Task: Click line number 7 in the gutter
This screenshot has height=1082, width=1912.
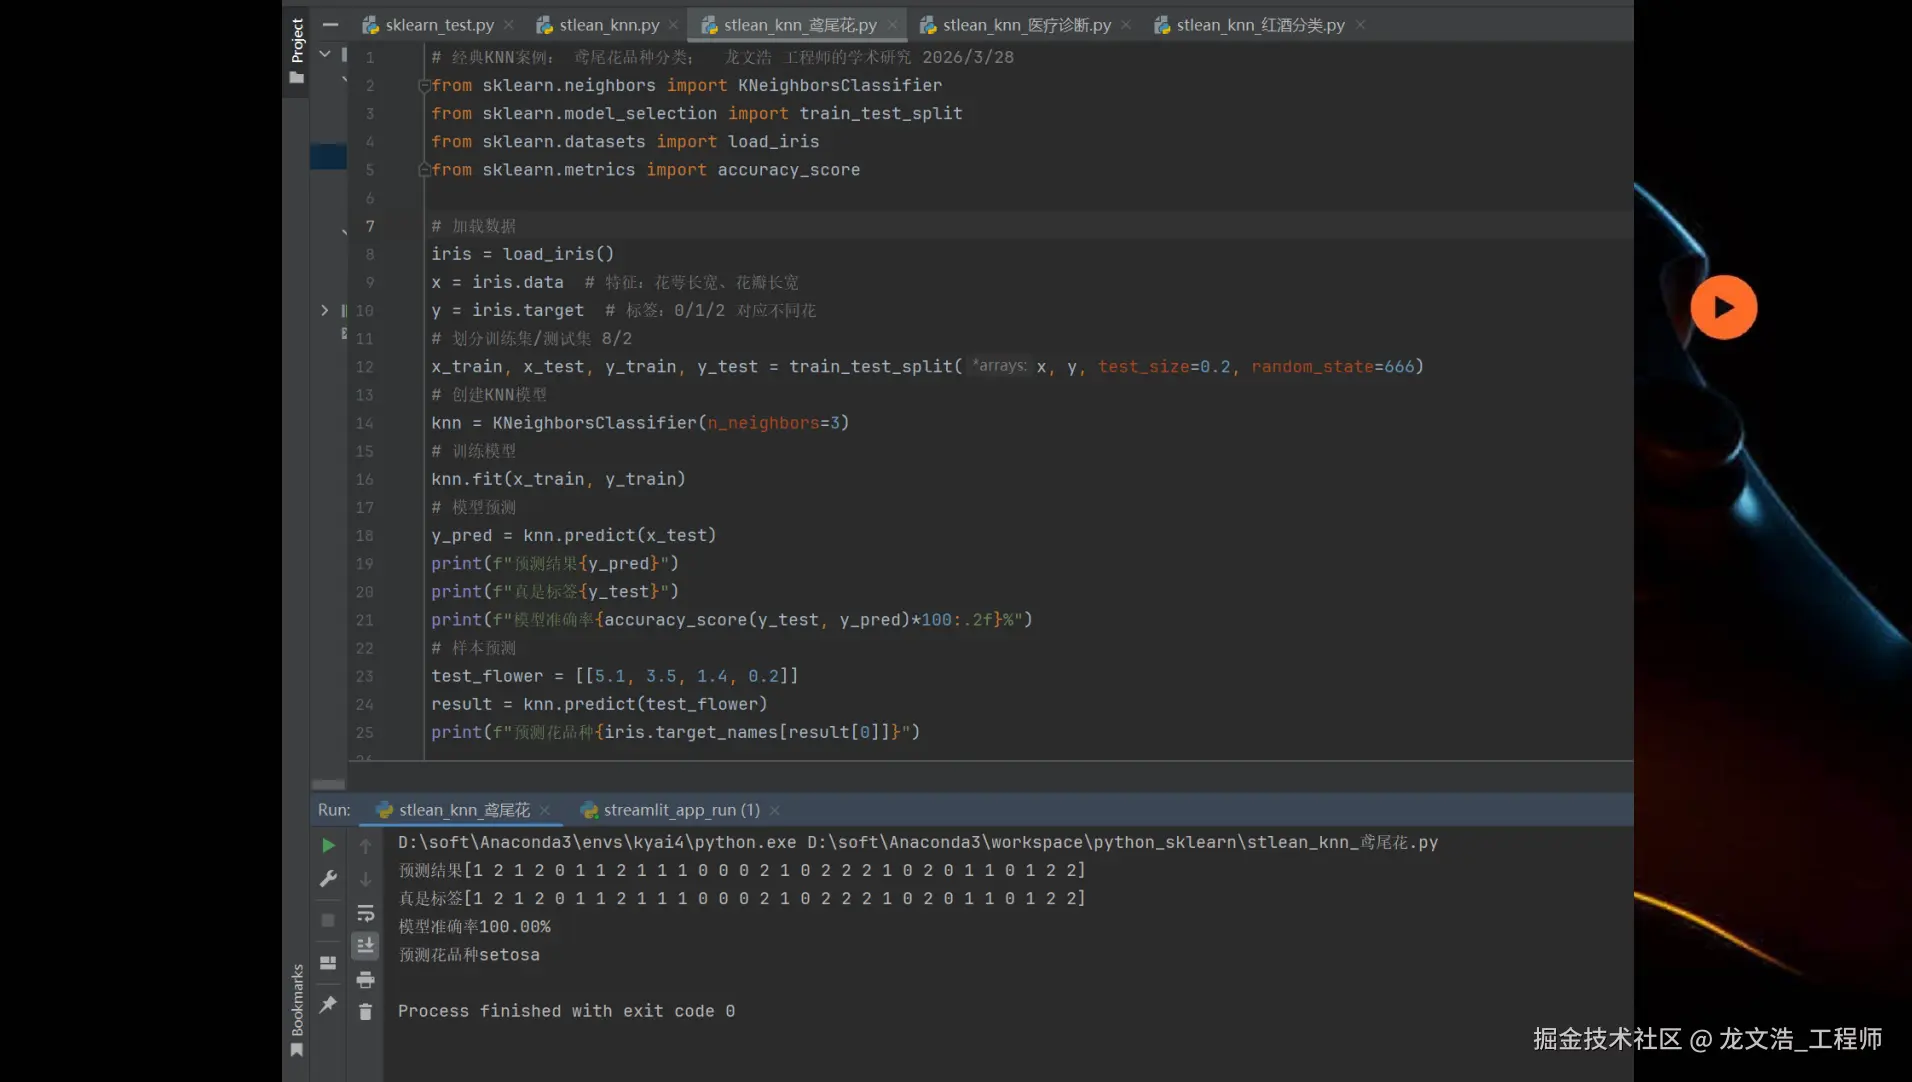Action: point(369,226)
